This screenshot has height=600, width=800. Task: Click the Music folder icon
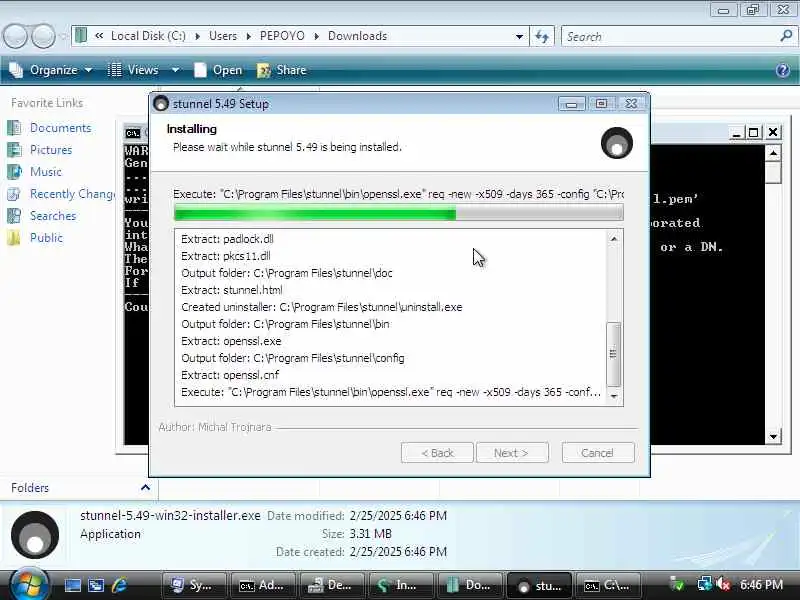pyautogui.click(x=14, y=172)
